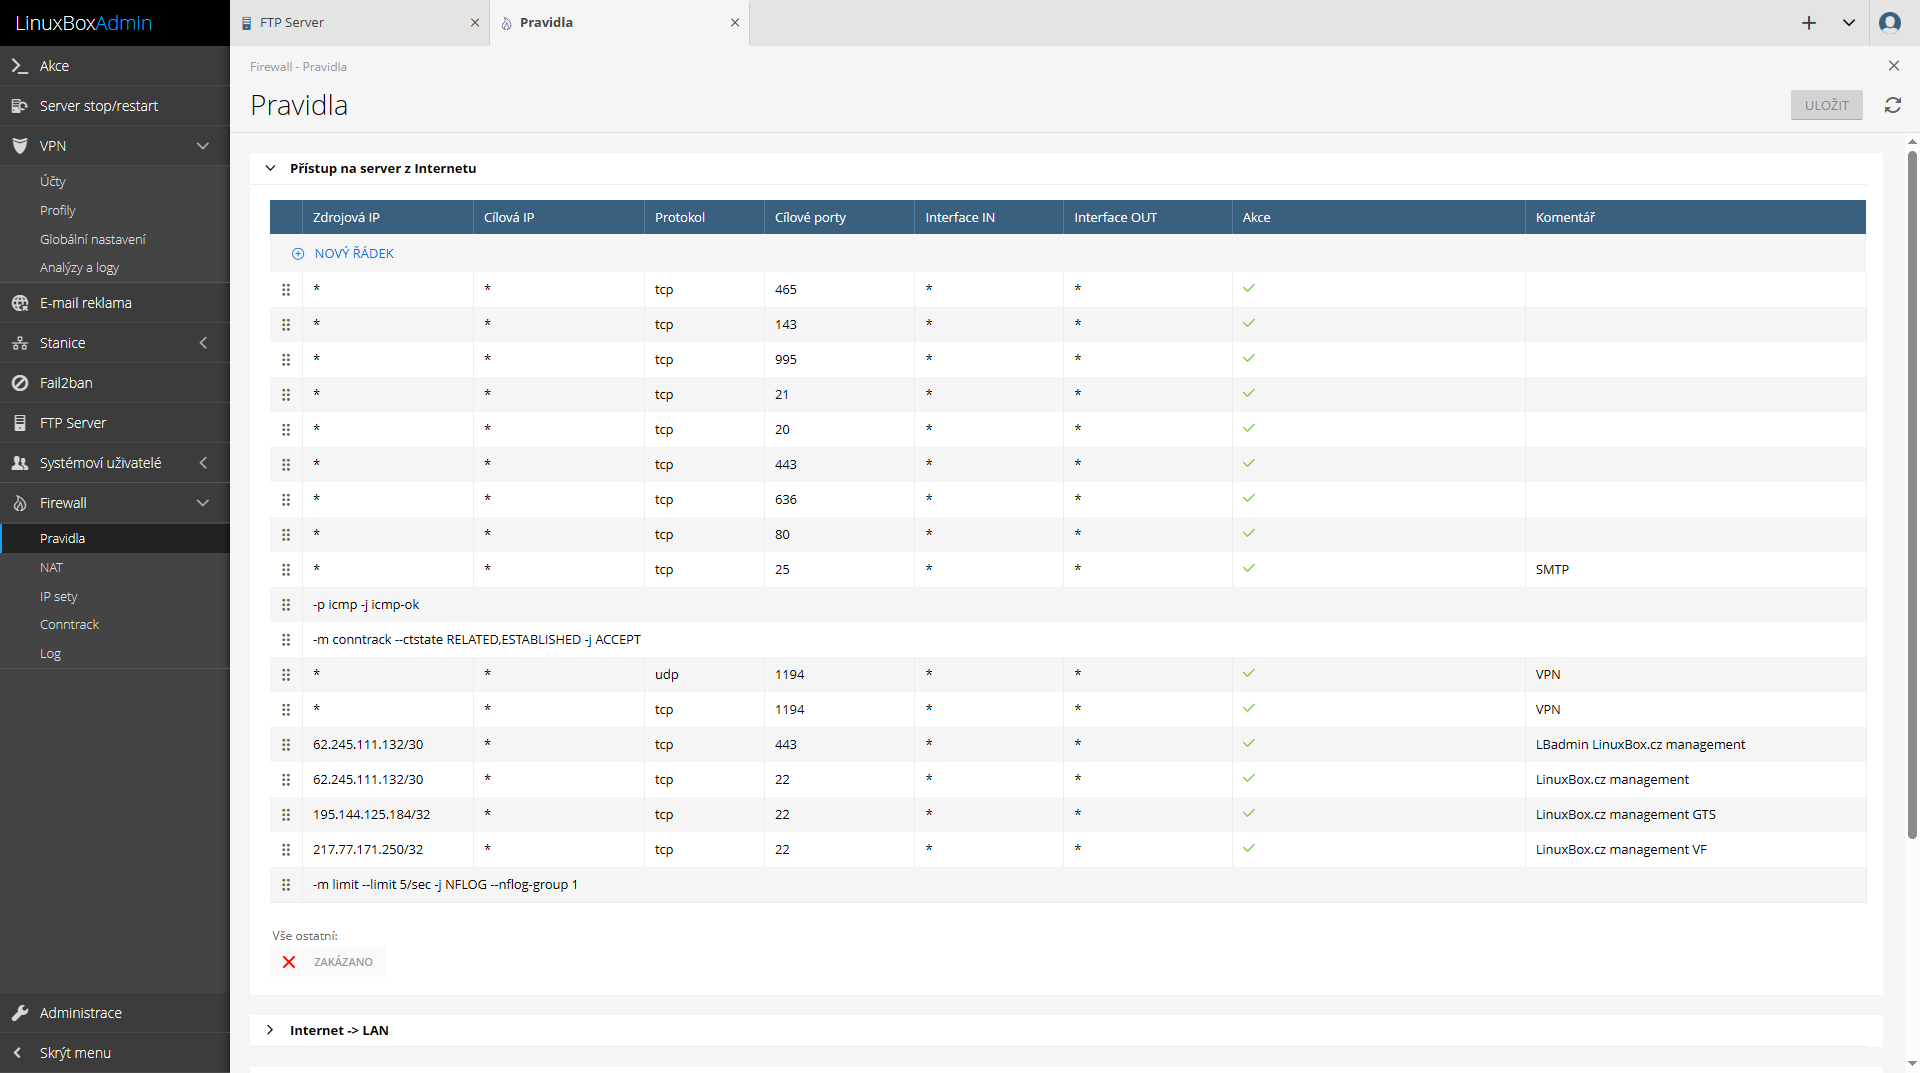Expand the Internet -> LAN section
Image resolution: width=1920 pixels, height=1073 pixels.
pos(270,1030)
